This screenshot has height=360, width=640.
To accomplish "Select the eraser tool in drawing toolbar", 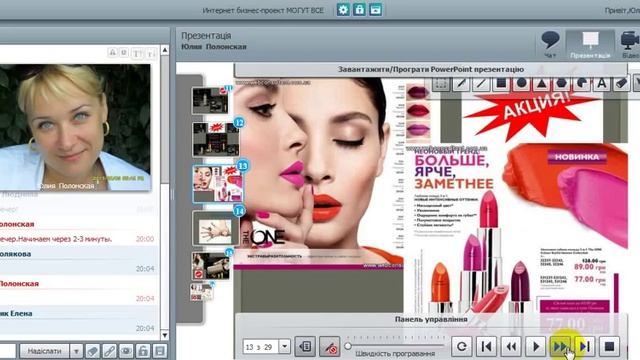I will (x=621, y=84).
